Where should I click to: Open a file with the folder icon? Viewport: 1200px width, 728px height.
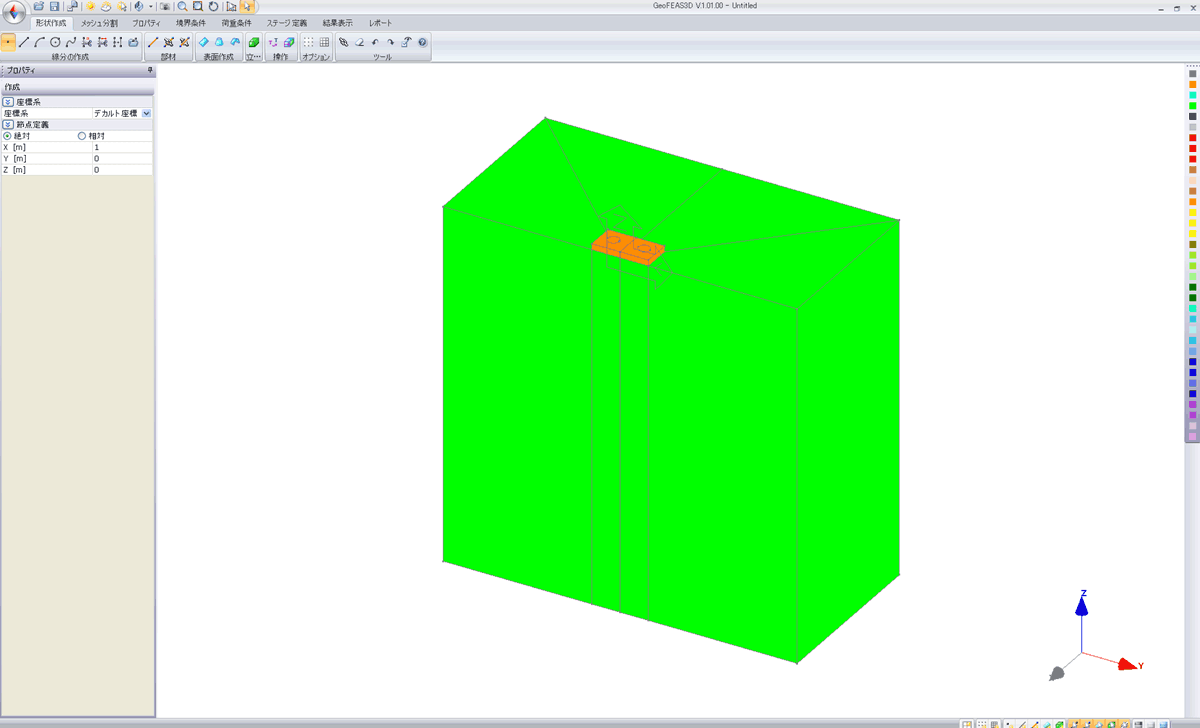click(x=39, y=6)
